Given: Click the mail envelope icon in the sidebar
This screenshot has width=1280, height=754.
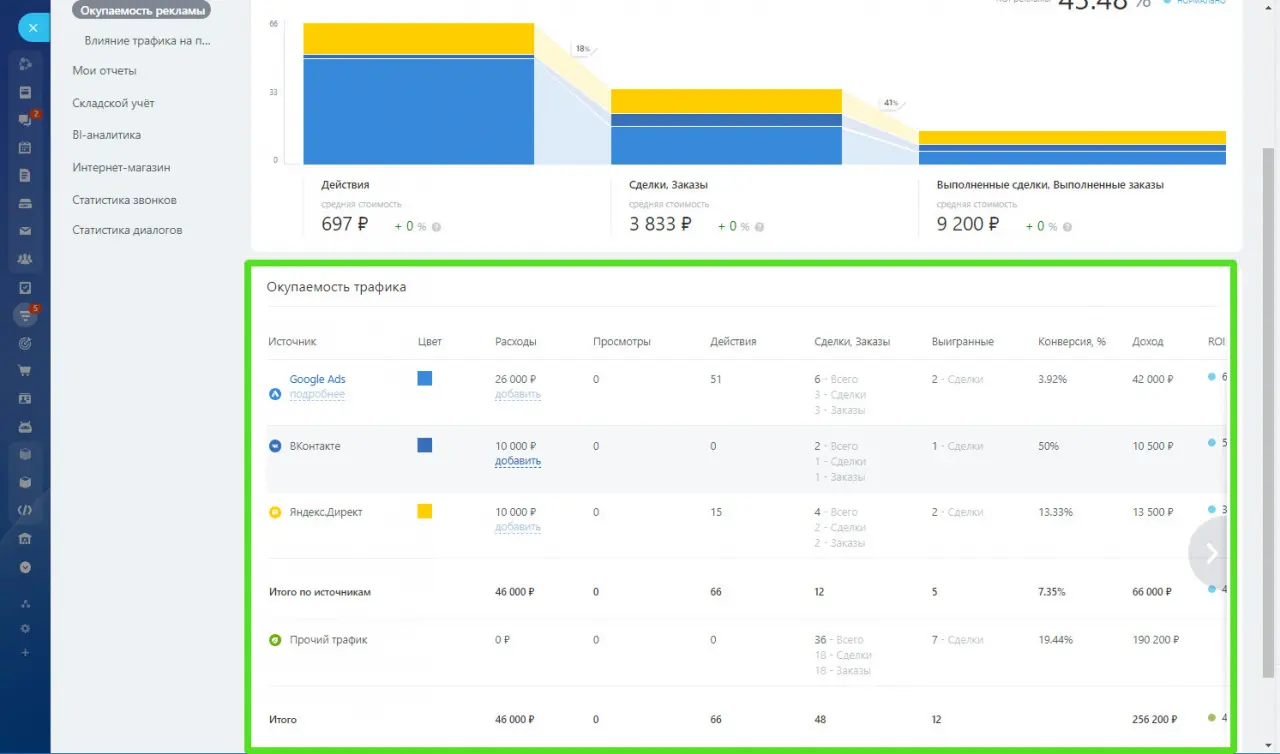Looking at the screenshot, I should [x=26, y=231].
